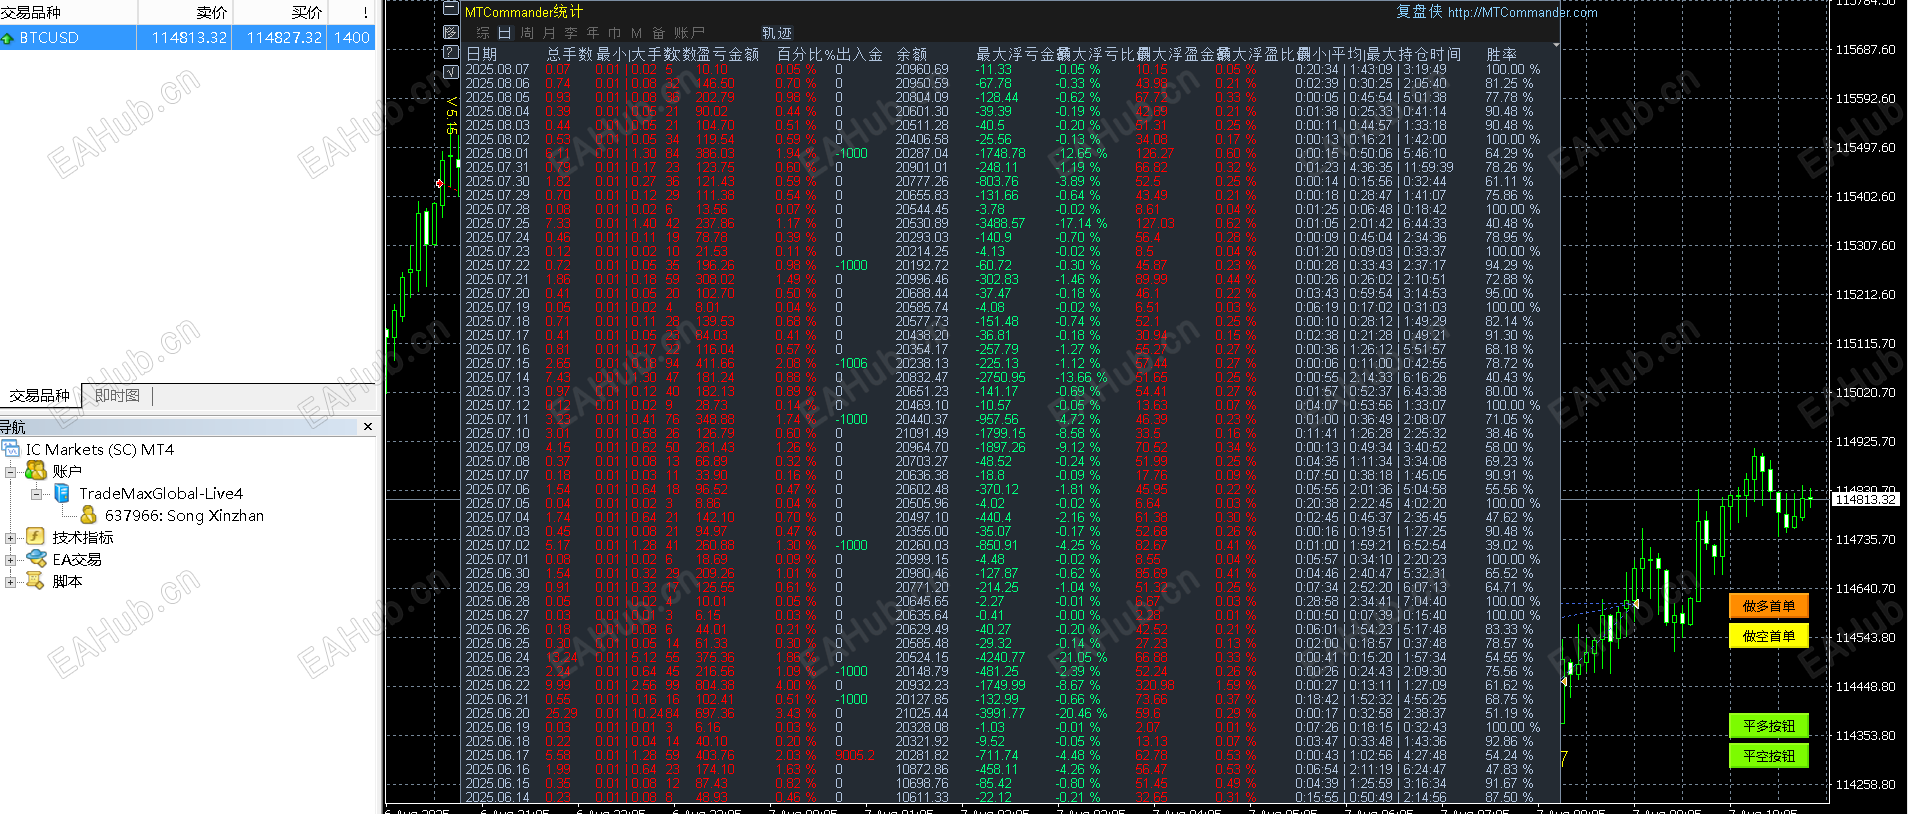Screen dimensions: 1908x814
Task: Switch to the 即时图 tab
Action: pyautogui.click(x=118, y=396)
